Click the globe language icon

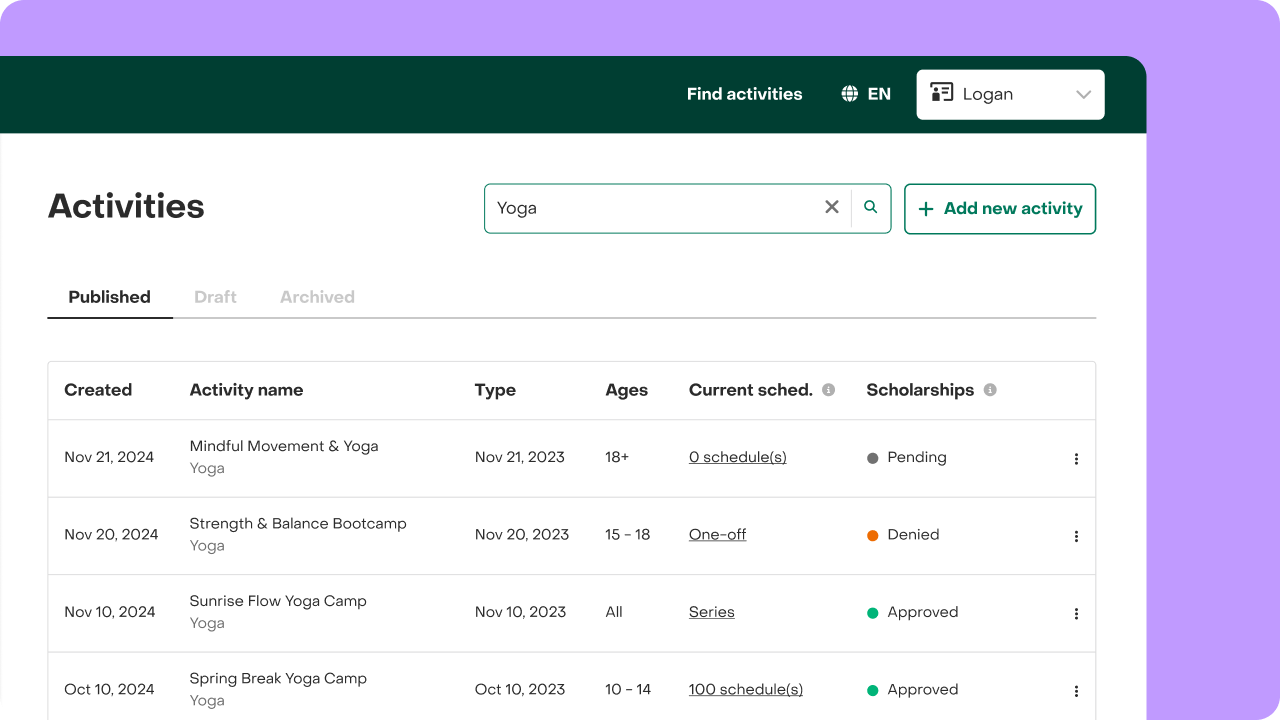pos(850,94)
